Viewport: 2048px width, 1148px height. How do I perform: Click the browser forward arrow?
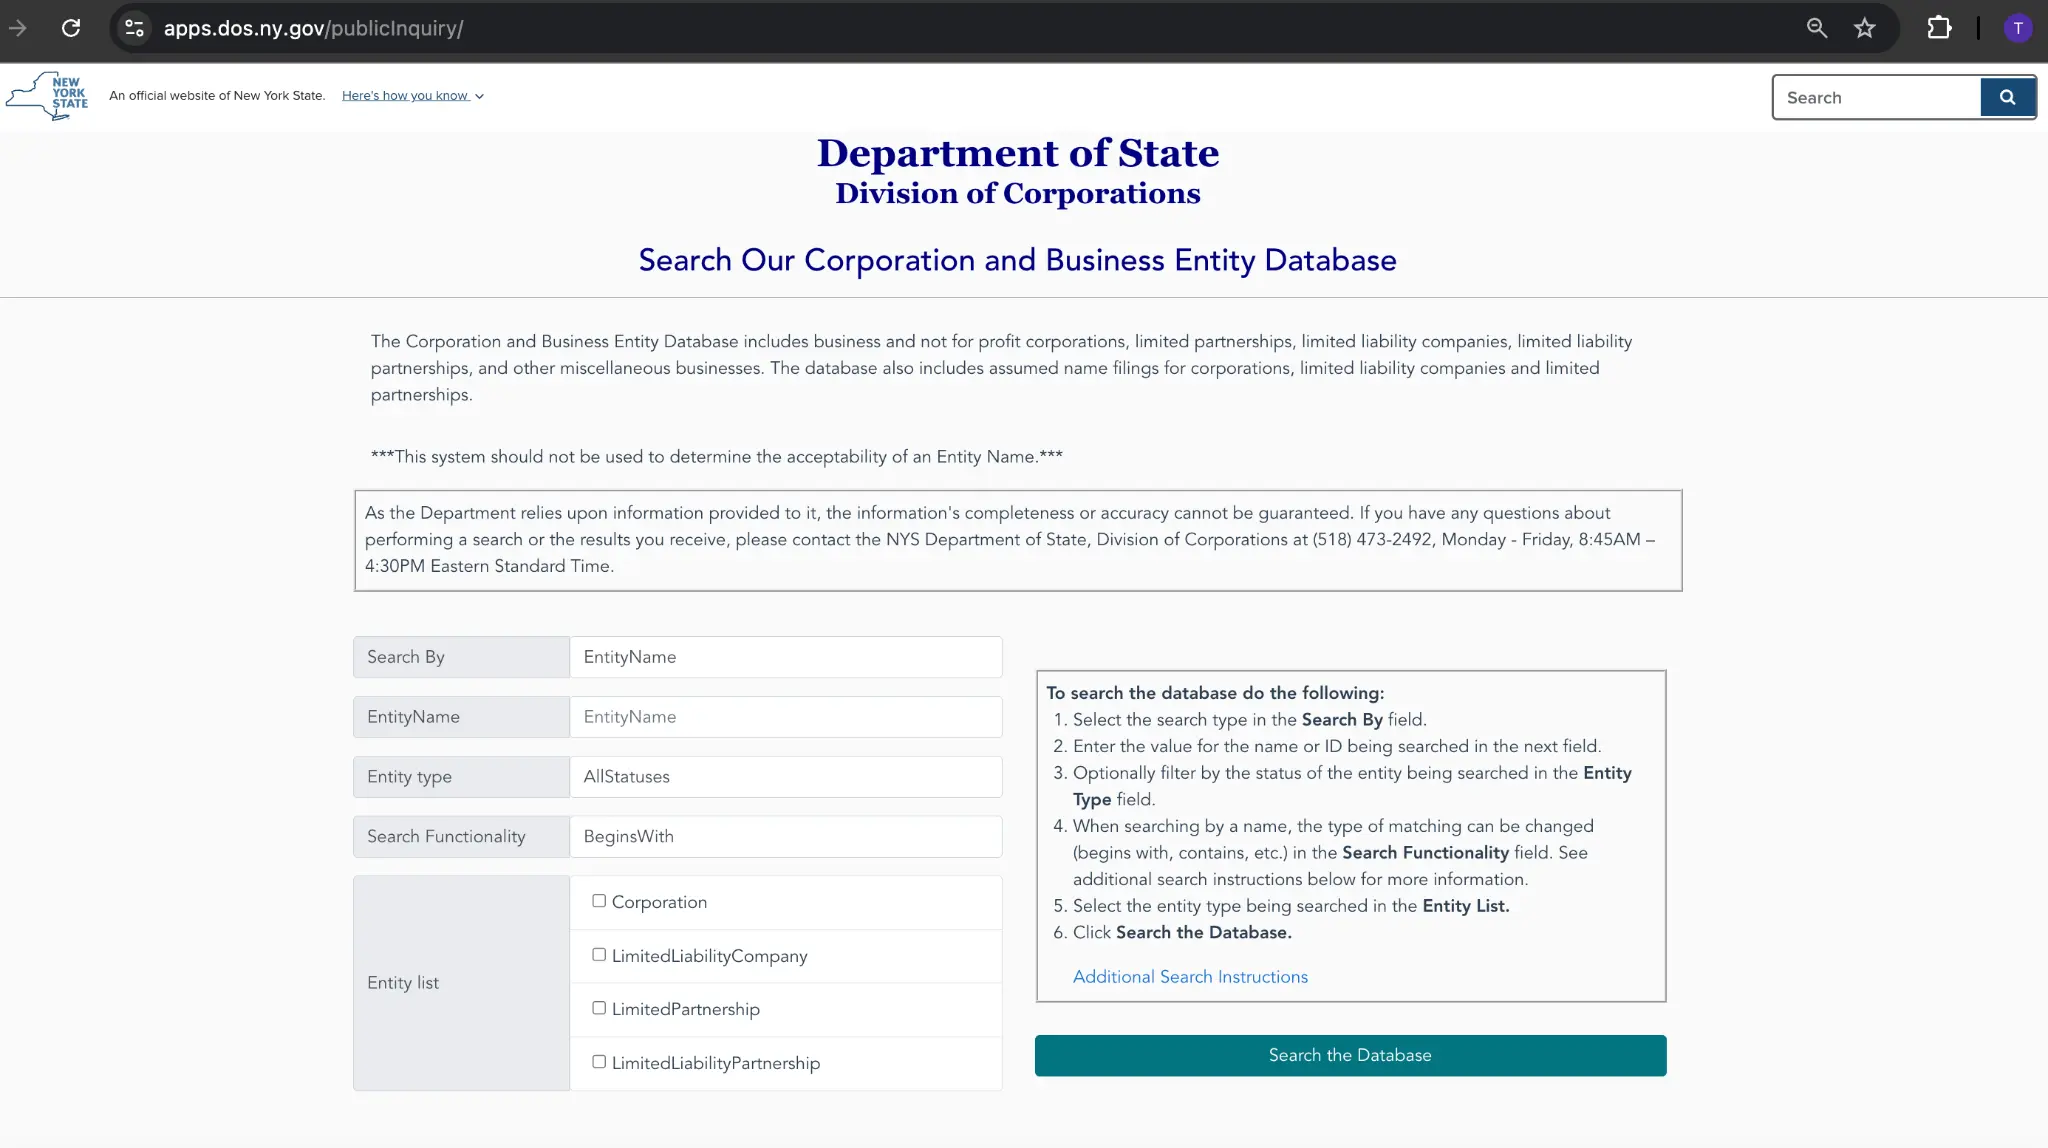(x=17, y=28)
